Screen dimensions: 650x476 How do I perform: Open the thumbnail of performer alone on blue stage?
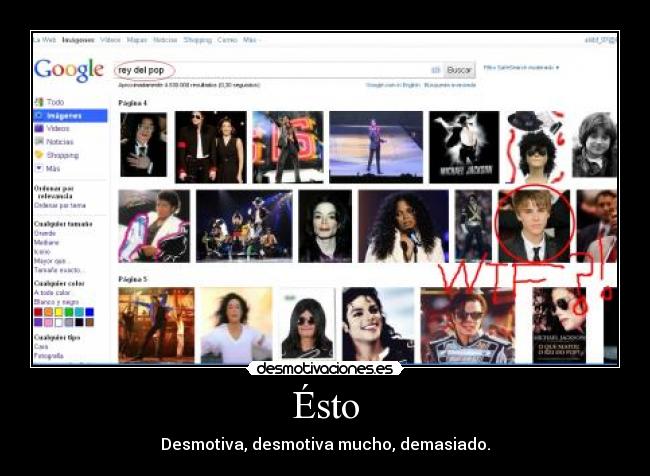[x=376, y=147]
